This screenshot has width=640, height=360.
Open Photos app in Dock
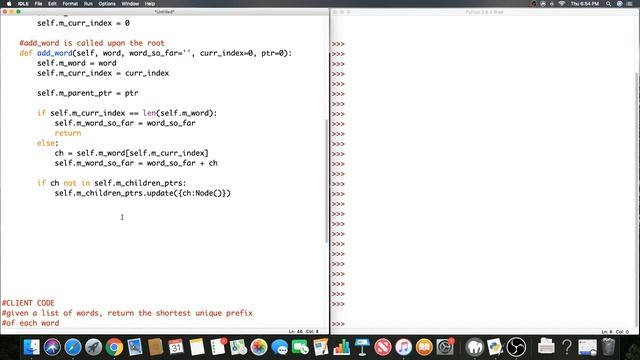click(x=259, y=347)
